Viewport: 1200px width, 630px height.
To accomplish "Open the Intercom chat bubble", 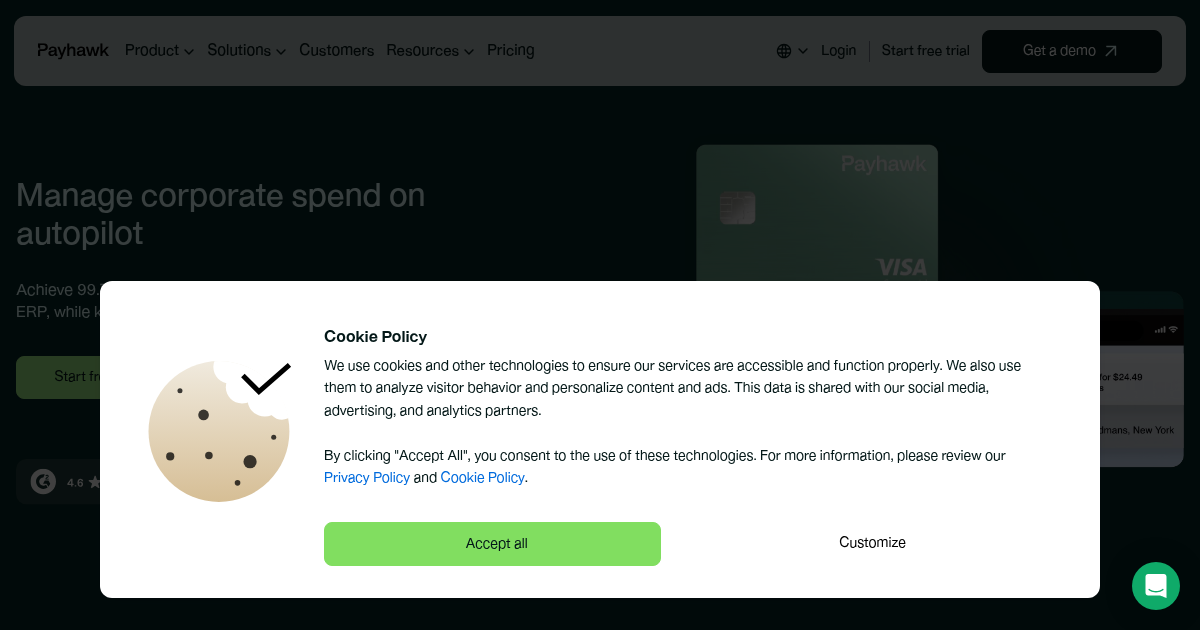I will [1156, 586].
